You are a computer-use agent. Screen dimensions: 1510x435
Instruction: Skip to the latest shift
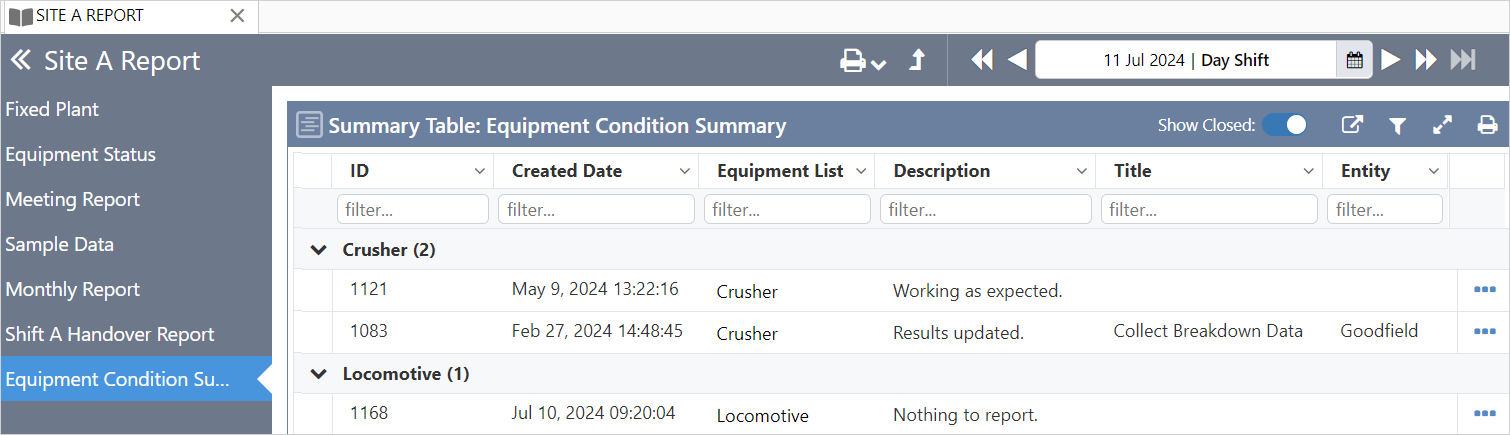point(1463,60)
